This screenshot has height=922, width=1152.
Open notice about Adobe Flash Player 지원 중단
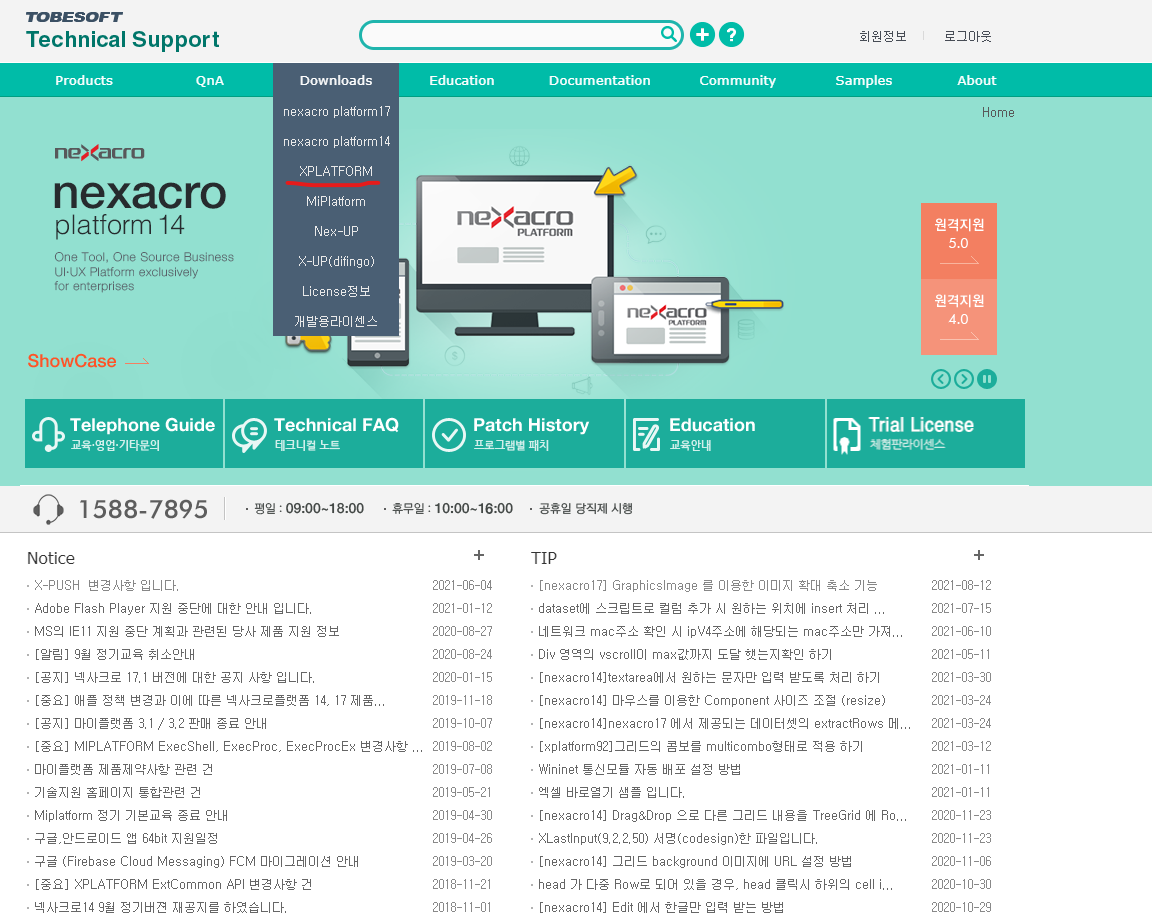click(173, 608)
